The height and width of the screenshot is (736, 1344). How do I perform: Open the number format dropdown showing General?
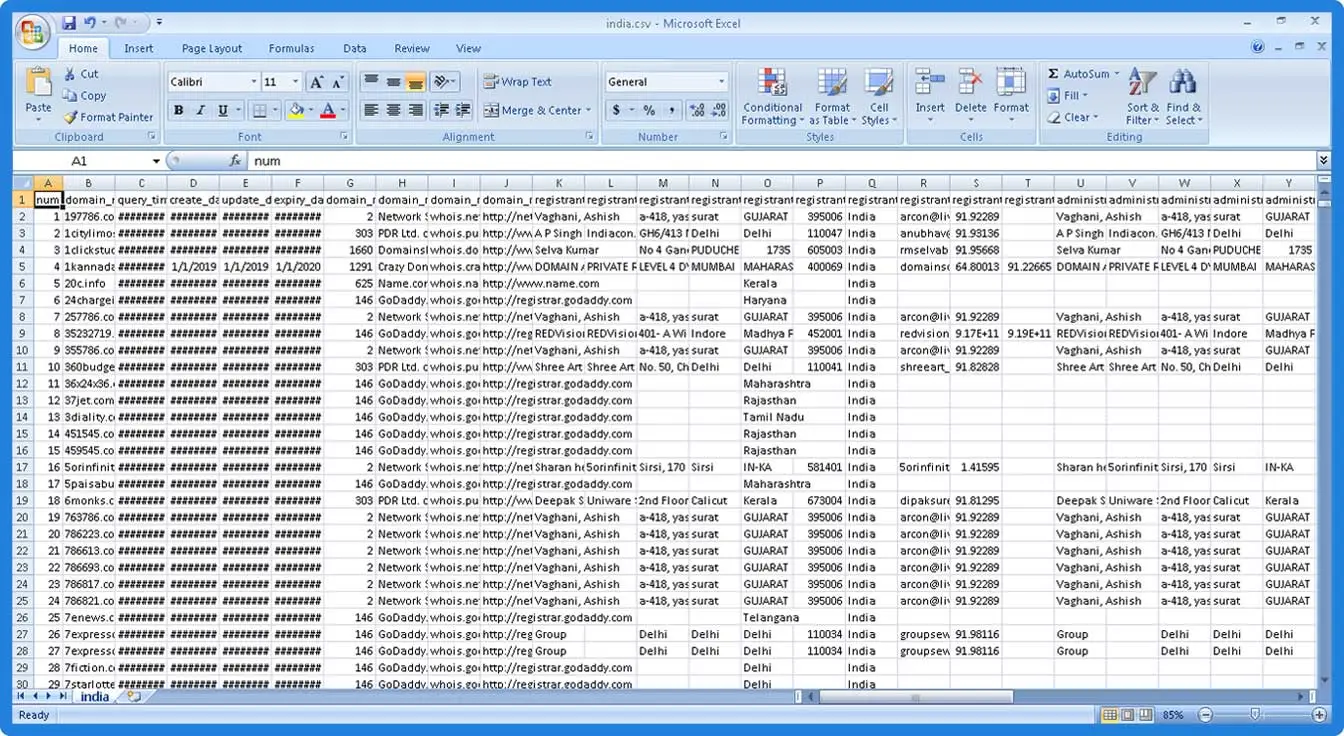tap(721, 82)
